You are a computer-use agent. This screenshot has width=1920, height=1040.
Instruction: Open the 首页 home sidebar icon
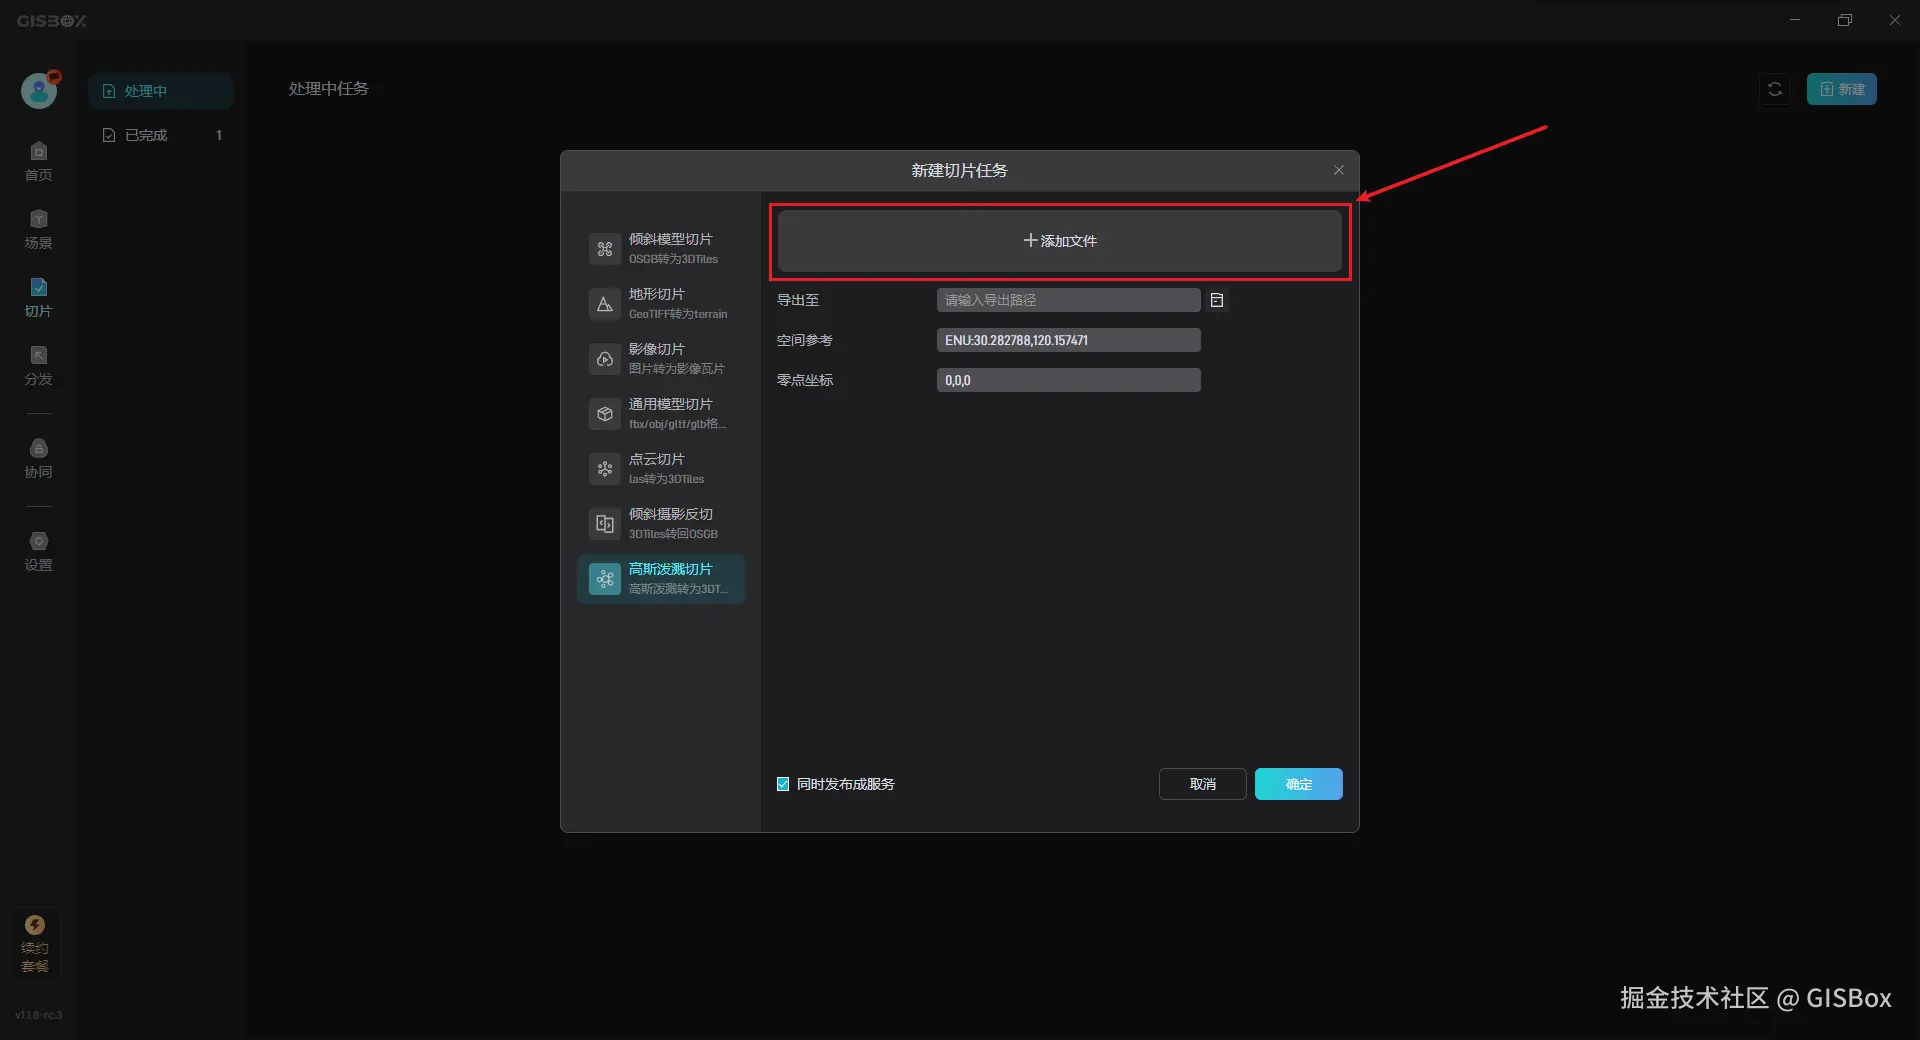[38, 161]
